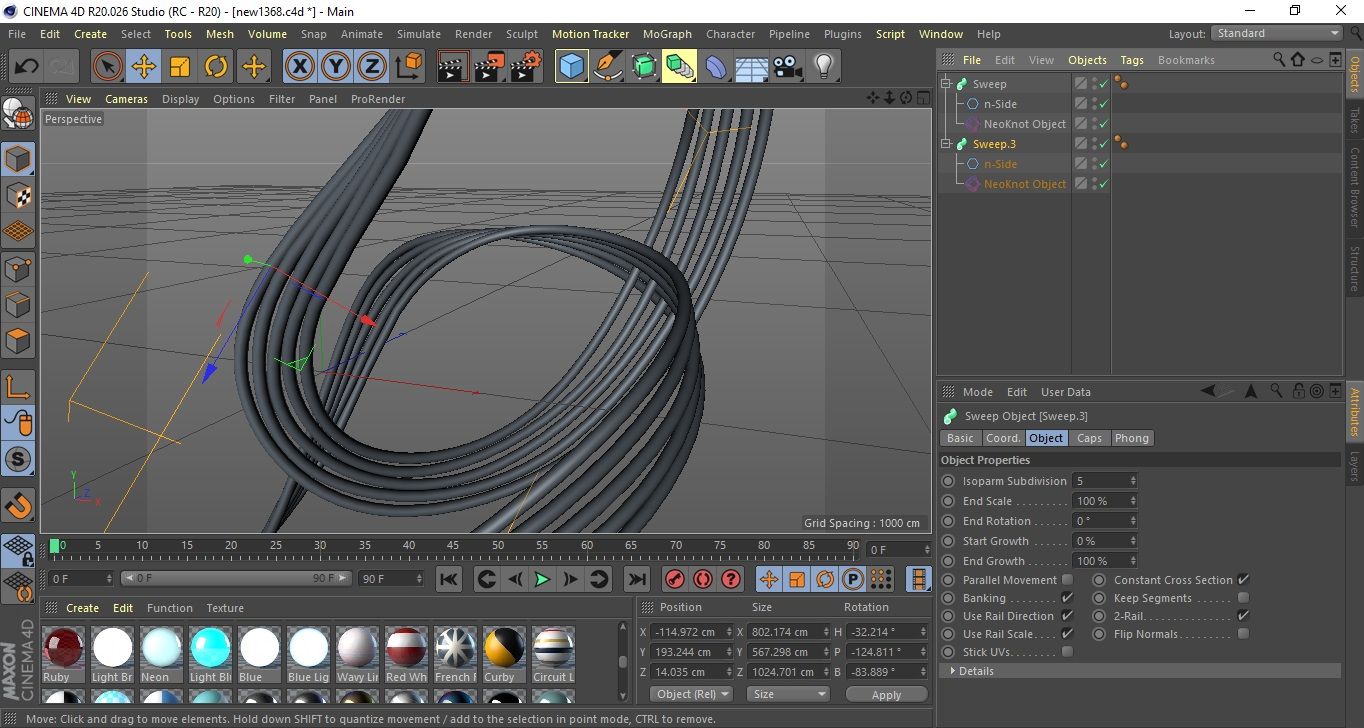Select the NeoKnot Object under Sweep.3
Viewport: 1364px width, 728px height.
coord(1025,184)
